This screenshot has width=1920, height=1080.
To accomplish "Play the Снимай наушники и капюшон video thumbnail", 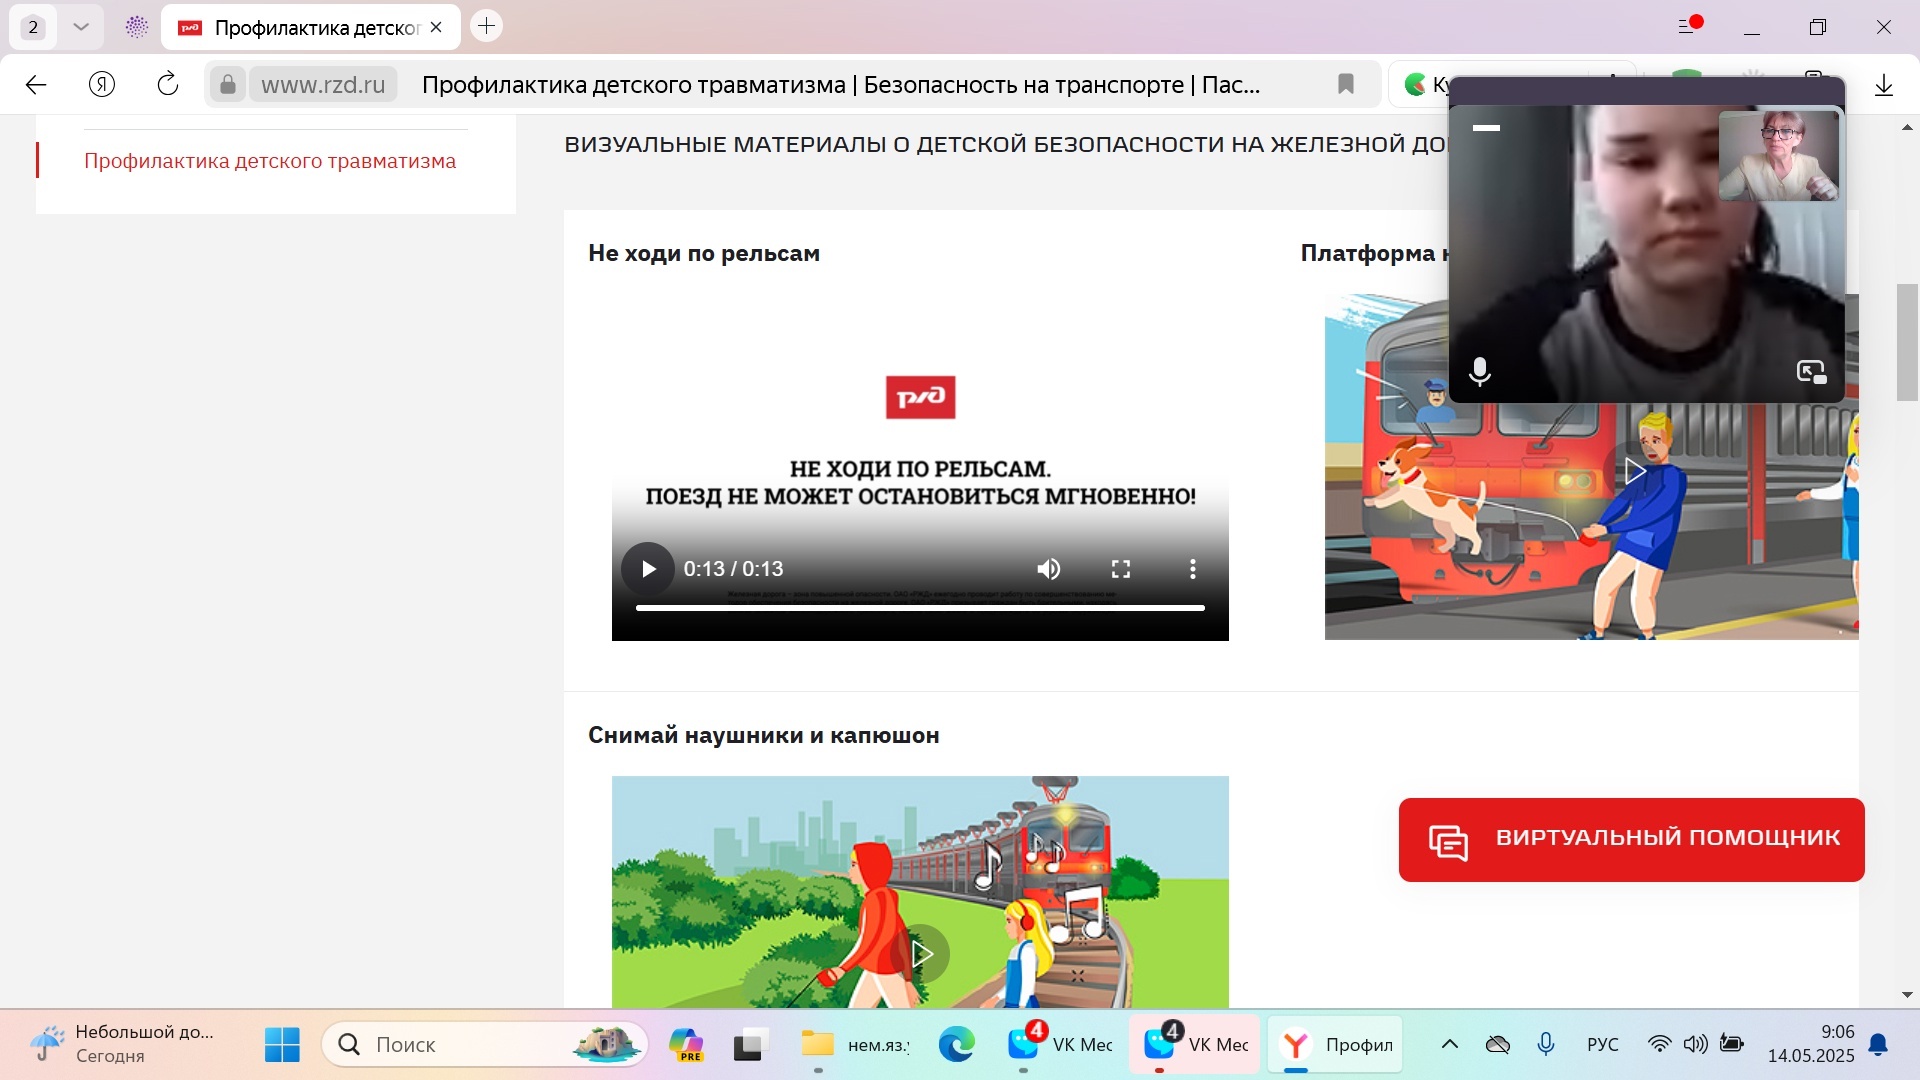I will tap(920, 954).
